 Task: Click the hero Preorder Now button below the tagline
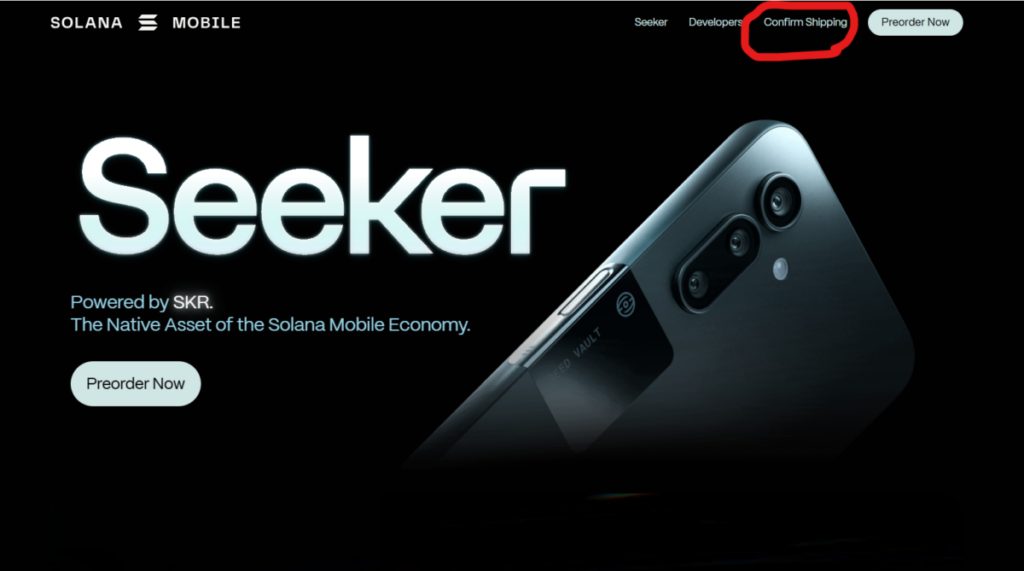(136, 383)
